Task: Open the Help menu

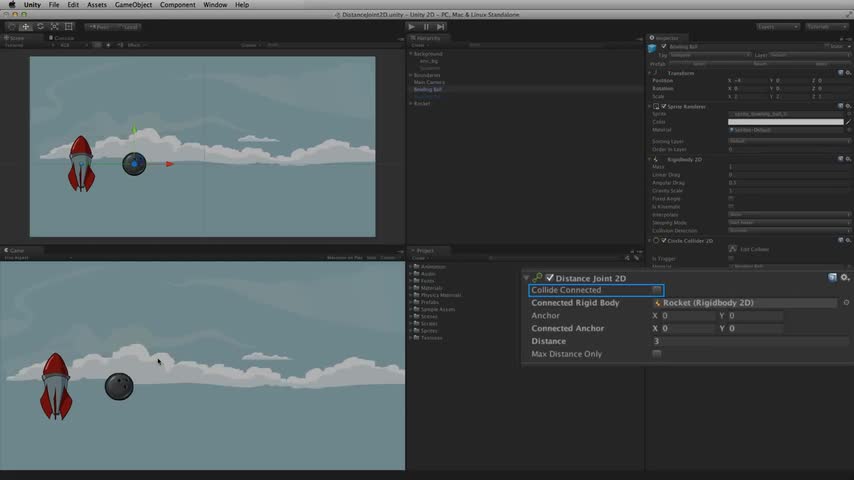Action: 242,5
